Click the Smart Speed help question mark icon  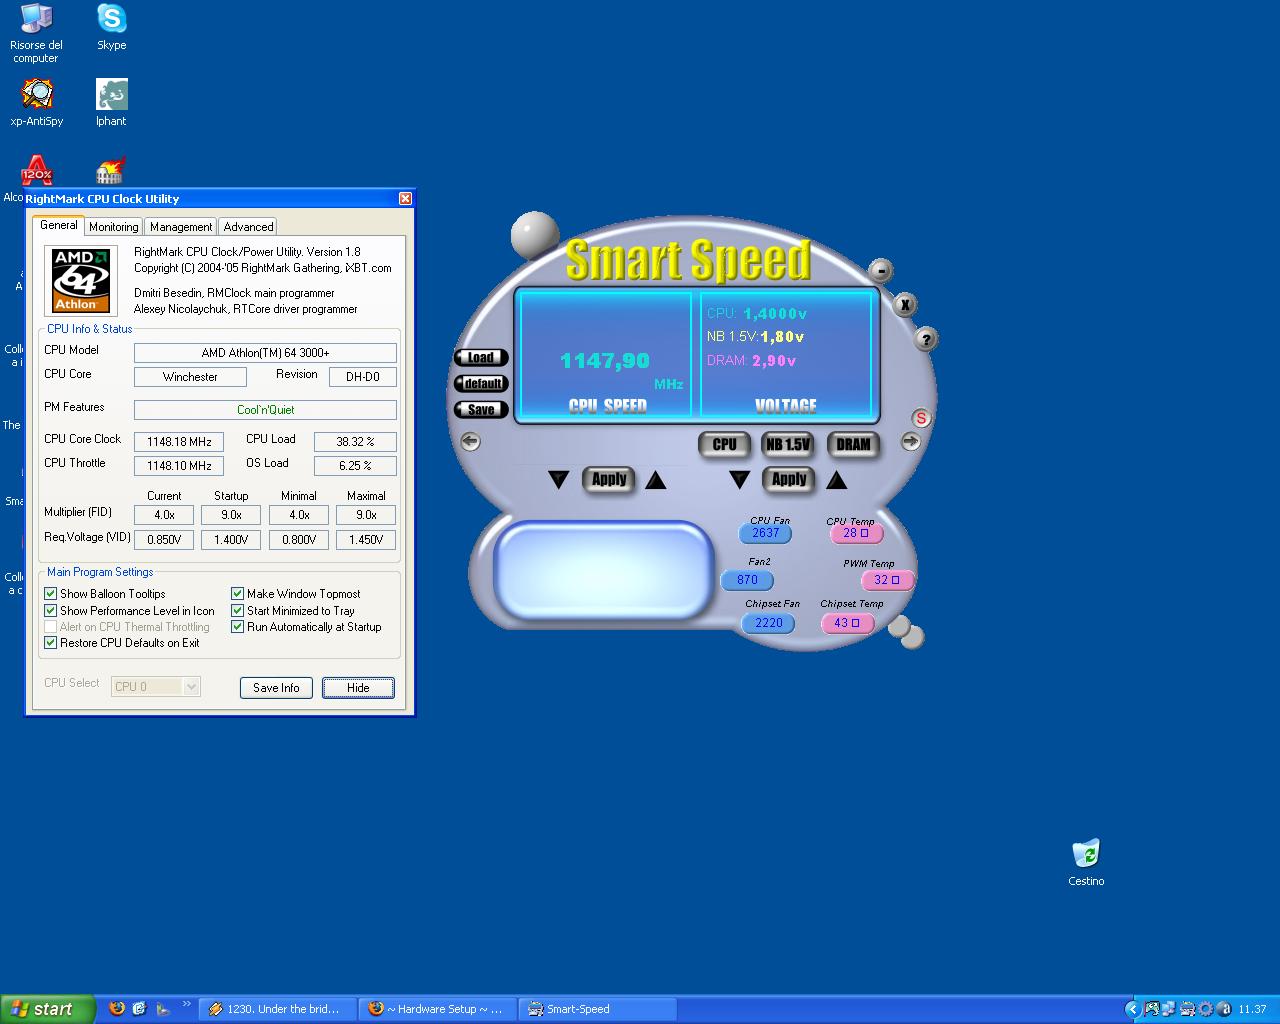click(x=926, y=340)
